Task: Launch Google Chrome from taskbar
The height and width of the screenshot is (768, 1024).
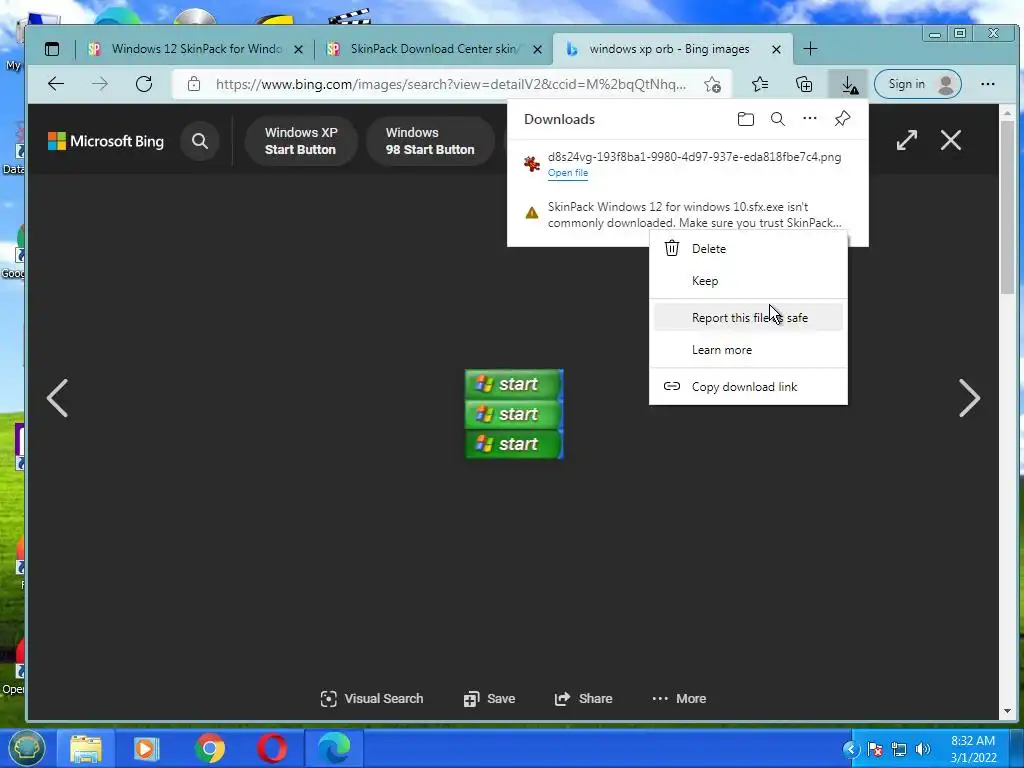Action: (x=210, y=748)
